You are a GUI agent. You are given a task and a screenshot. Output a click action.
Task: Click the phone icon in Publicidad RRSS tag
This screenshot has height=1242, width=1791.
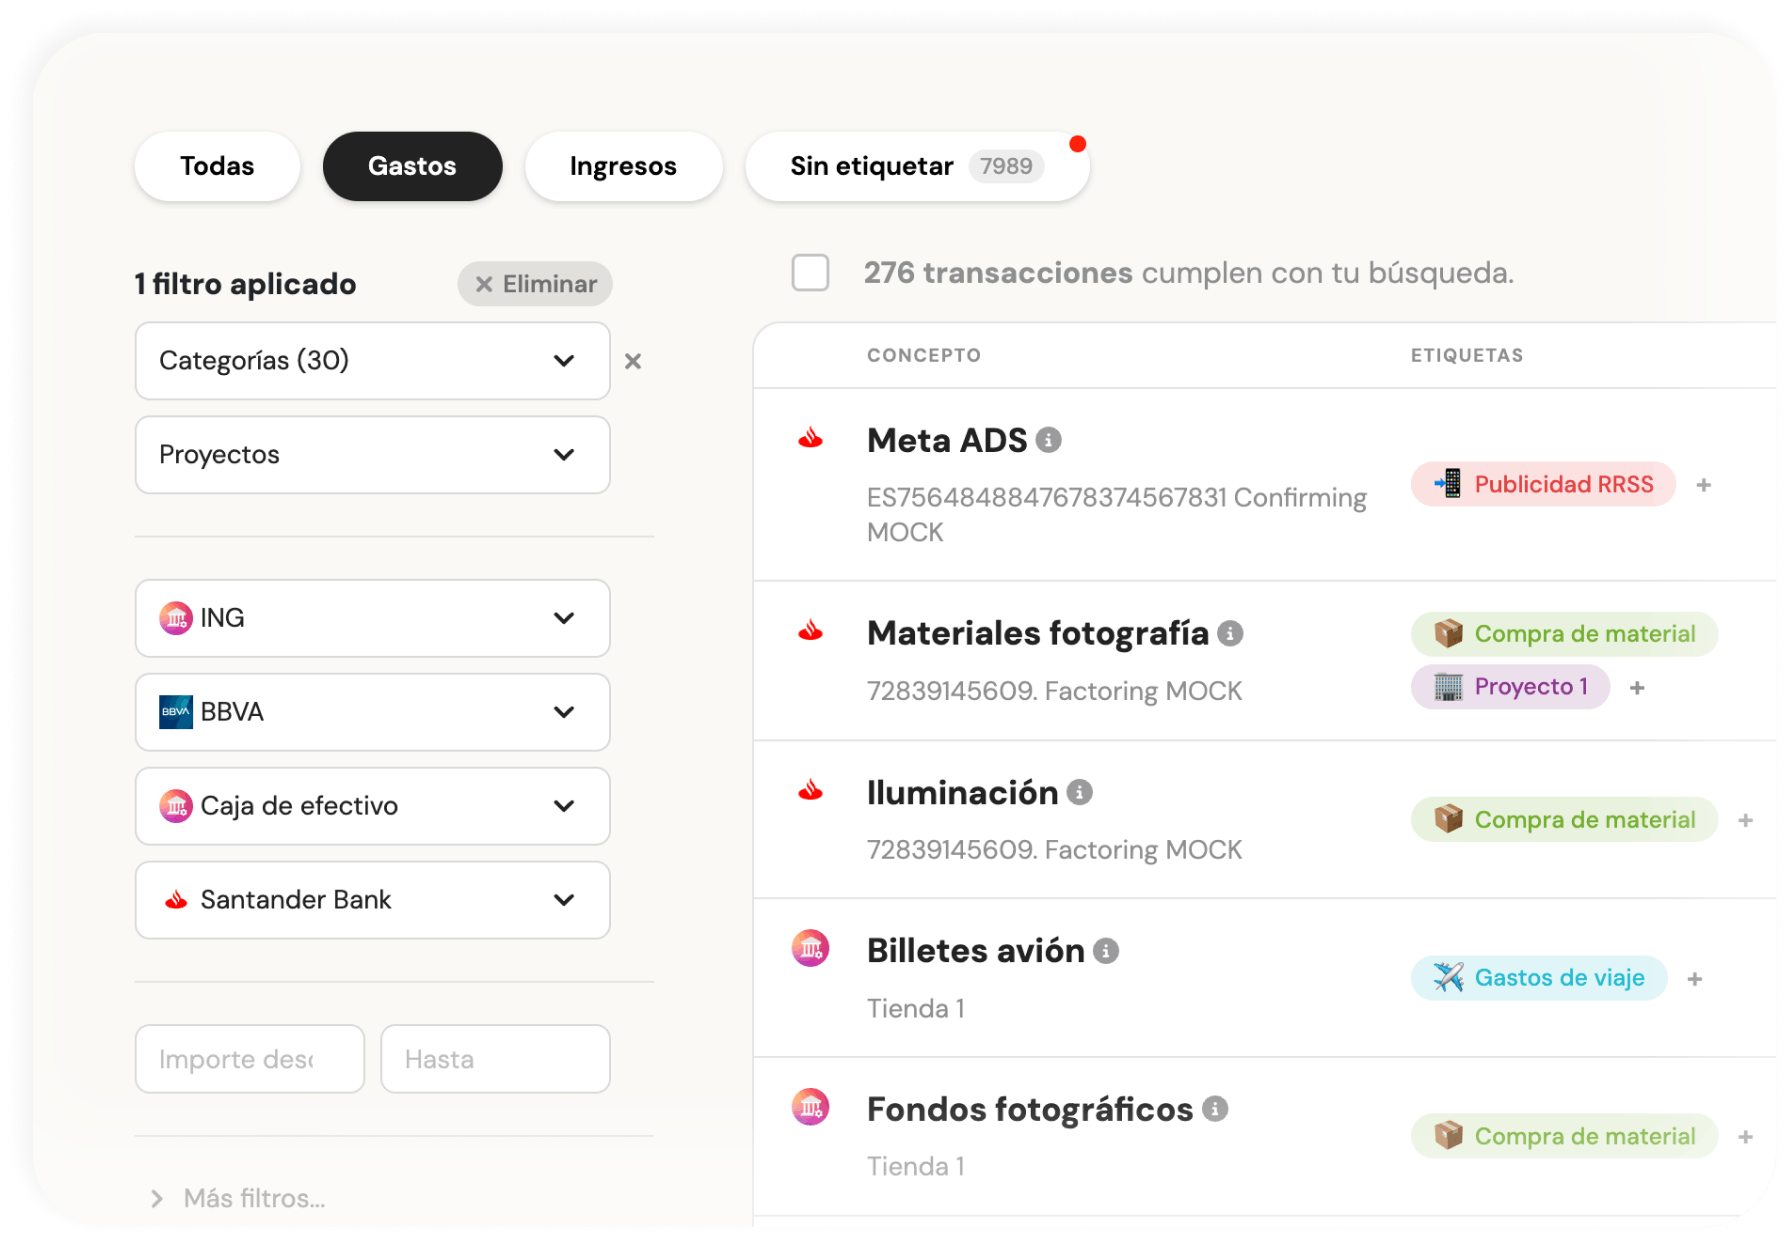(x=1448, y=484)
